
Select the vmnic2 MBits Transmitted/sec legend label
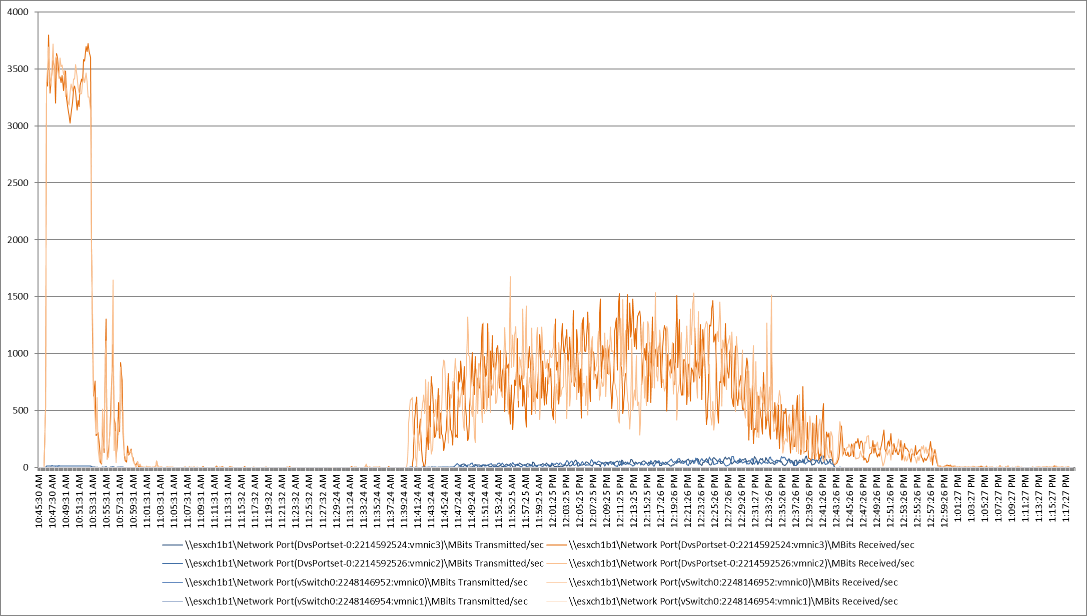click(364, 563)
